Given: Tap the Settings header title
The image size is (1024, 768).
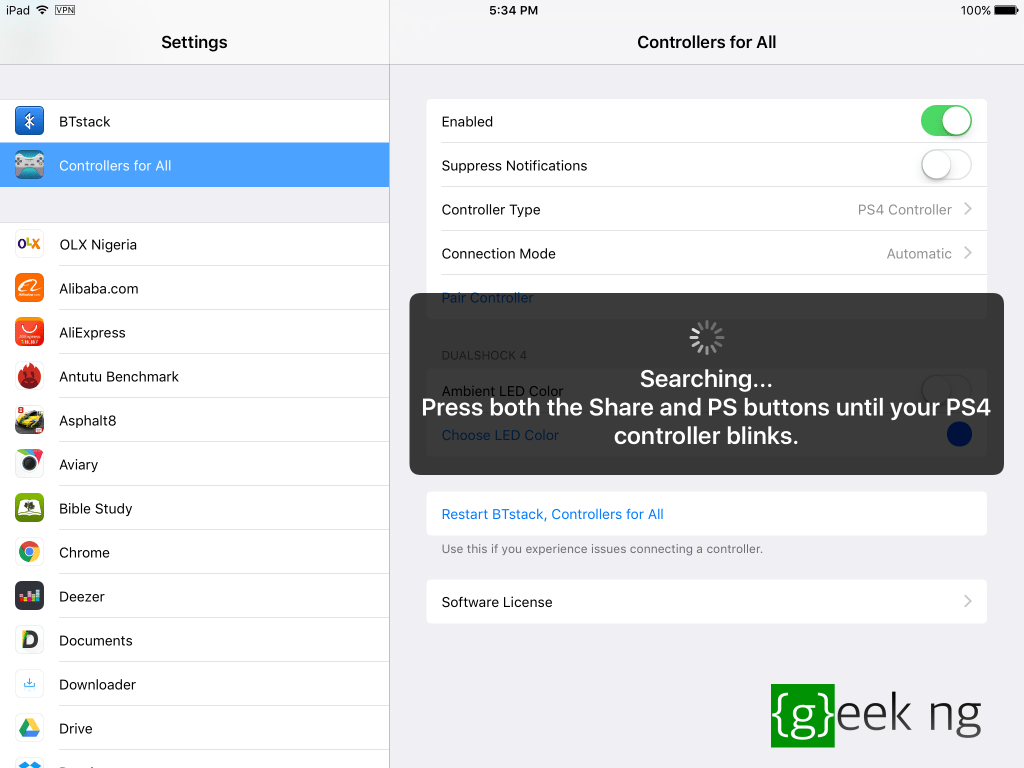Looking at the screenshot, I should 194,42.
